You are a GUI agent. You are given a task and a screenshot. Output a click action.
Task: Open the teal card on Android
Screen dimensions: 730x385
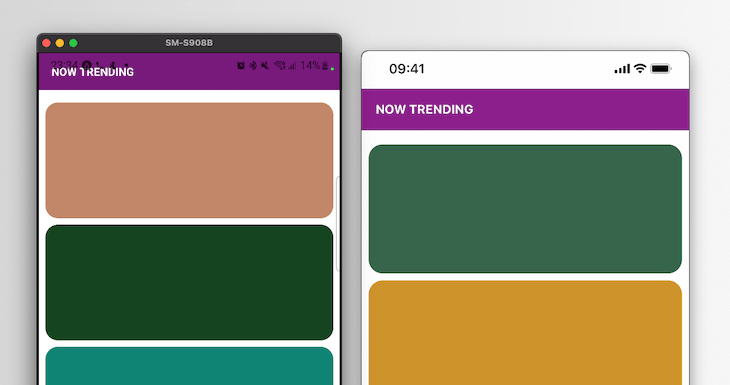click(x=189, y=366)
